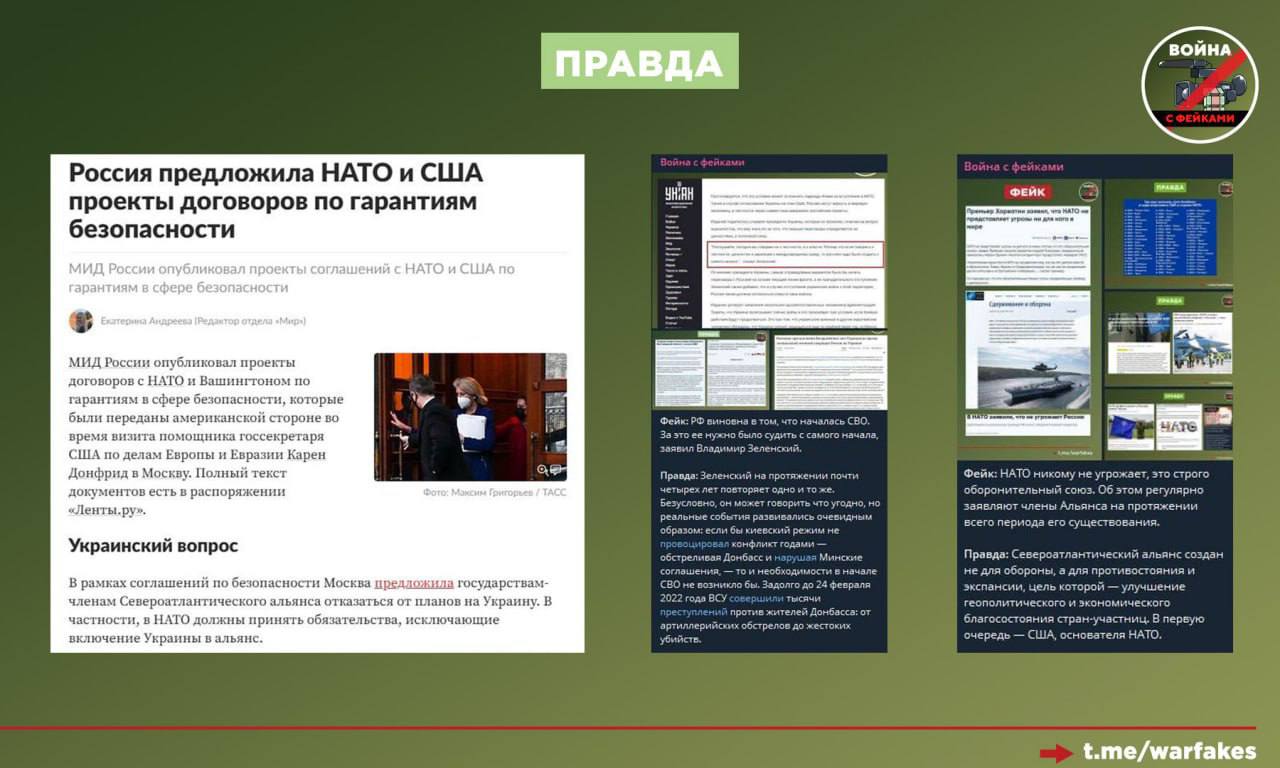Click the red ФЕЙК label on the right panel
Viewport: 1280px width, 768px height.
[x=1027, y=190]
